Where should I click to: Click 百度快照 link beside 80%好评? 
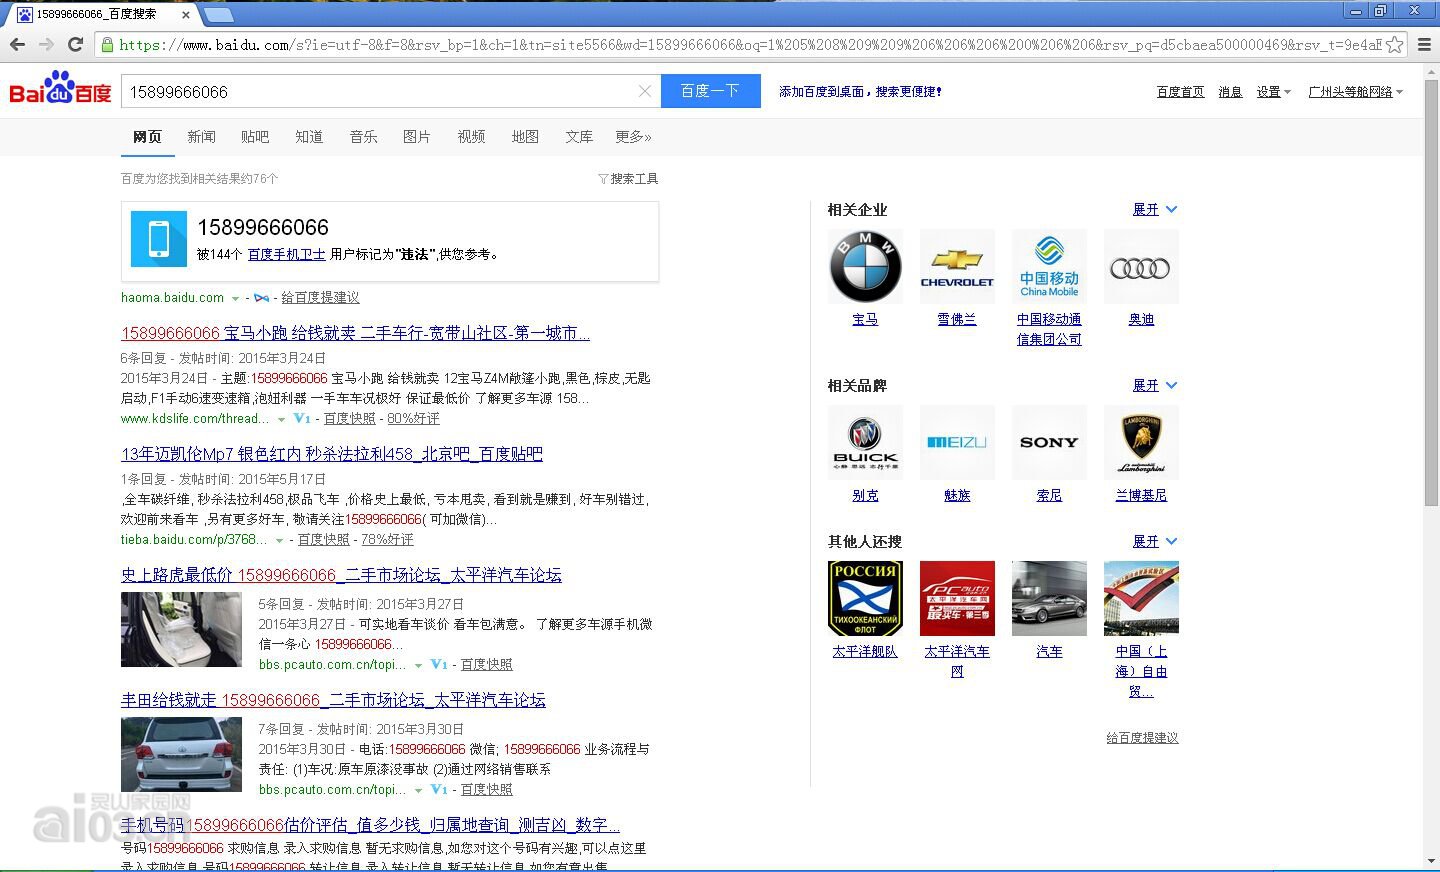click(x=350, y=419)
